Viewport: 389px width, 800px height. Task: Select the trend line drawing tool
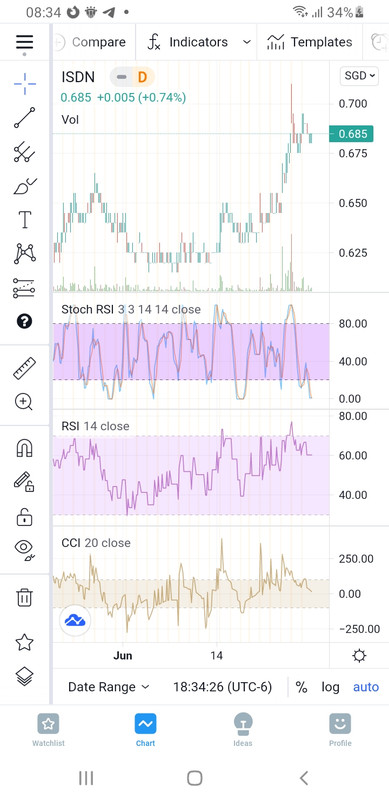[25, 118]
